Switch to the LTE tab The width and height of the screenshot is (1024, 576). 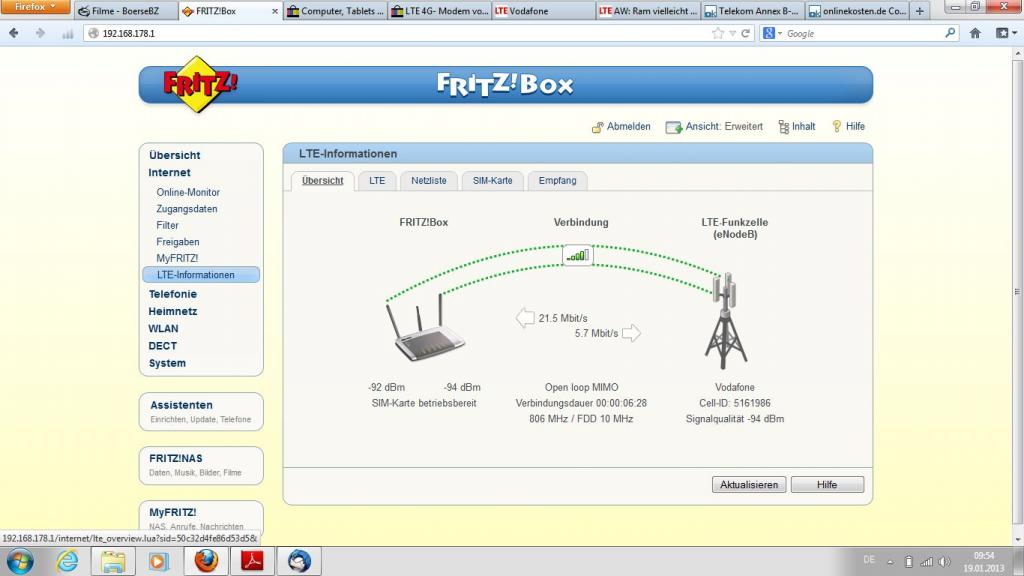pyautogui.click(x=377, y=181)
